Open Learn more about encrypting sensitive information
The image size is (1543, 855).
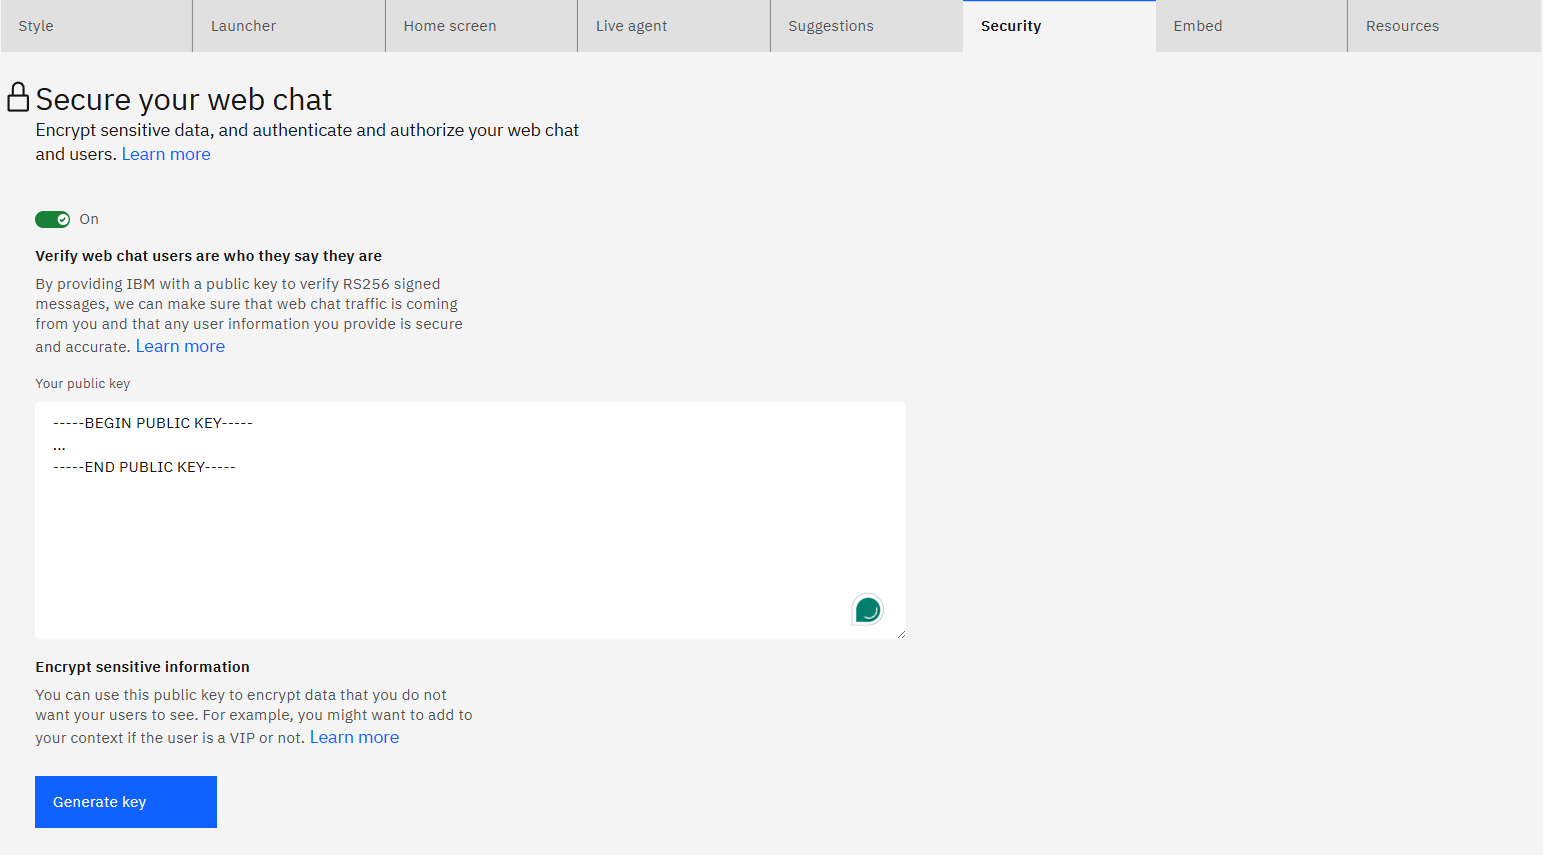(x=354, y=737)
